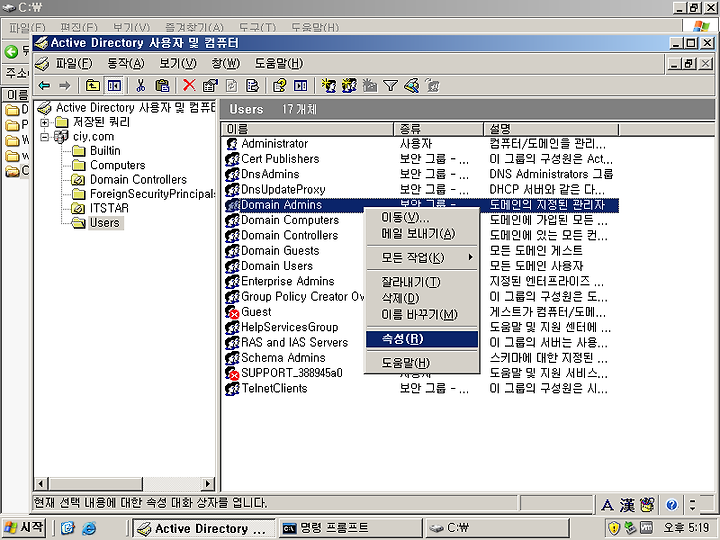Click the tree pane horizontal scrollbar thumb

coord(96,484)
